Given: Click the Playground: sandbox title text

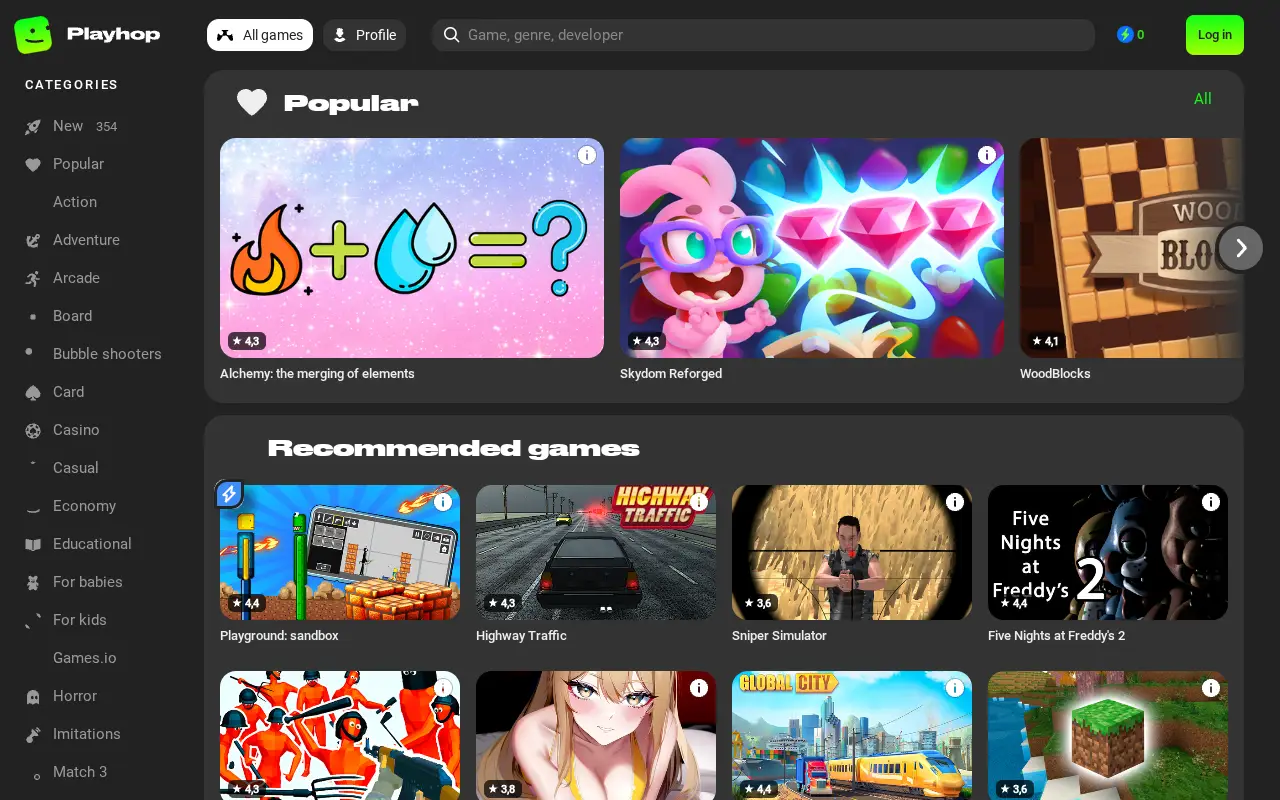Looking at the screenshot, I should [x=279, y=636].
